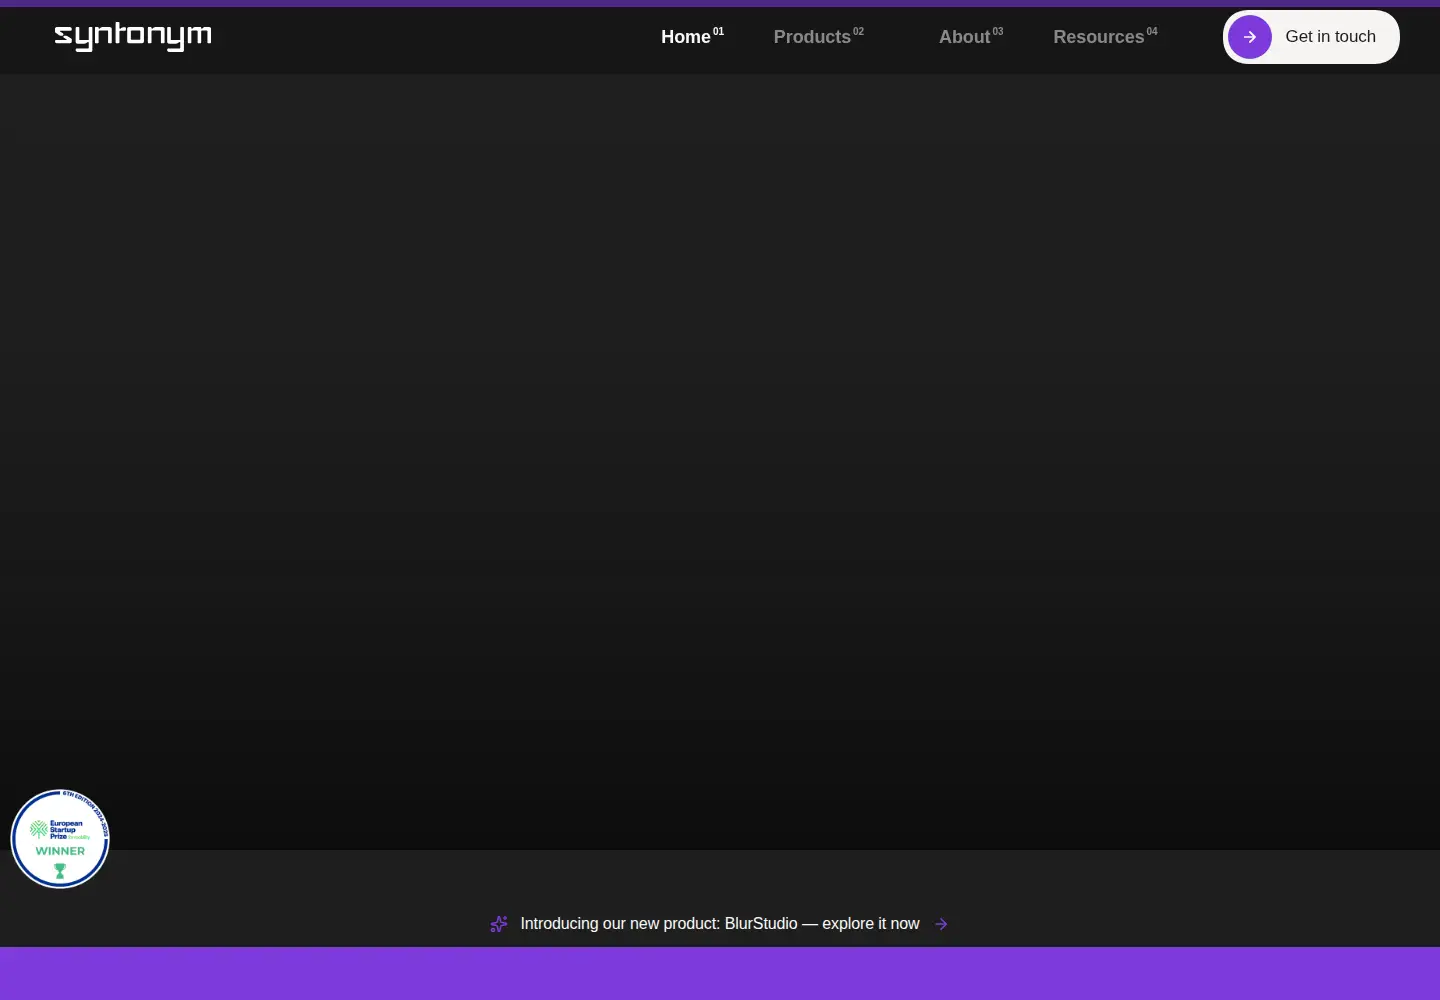This screenshot has height=1000, width=1440.
Task: Go to the About page
Action: pos(970,37)
